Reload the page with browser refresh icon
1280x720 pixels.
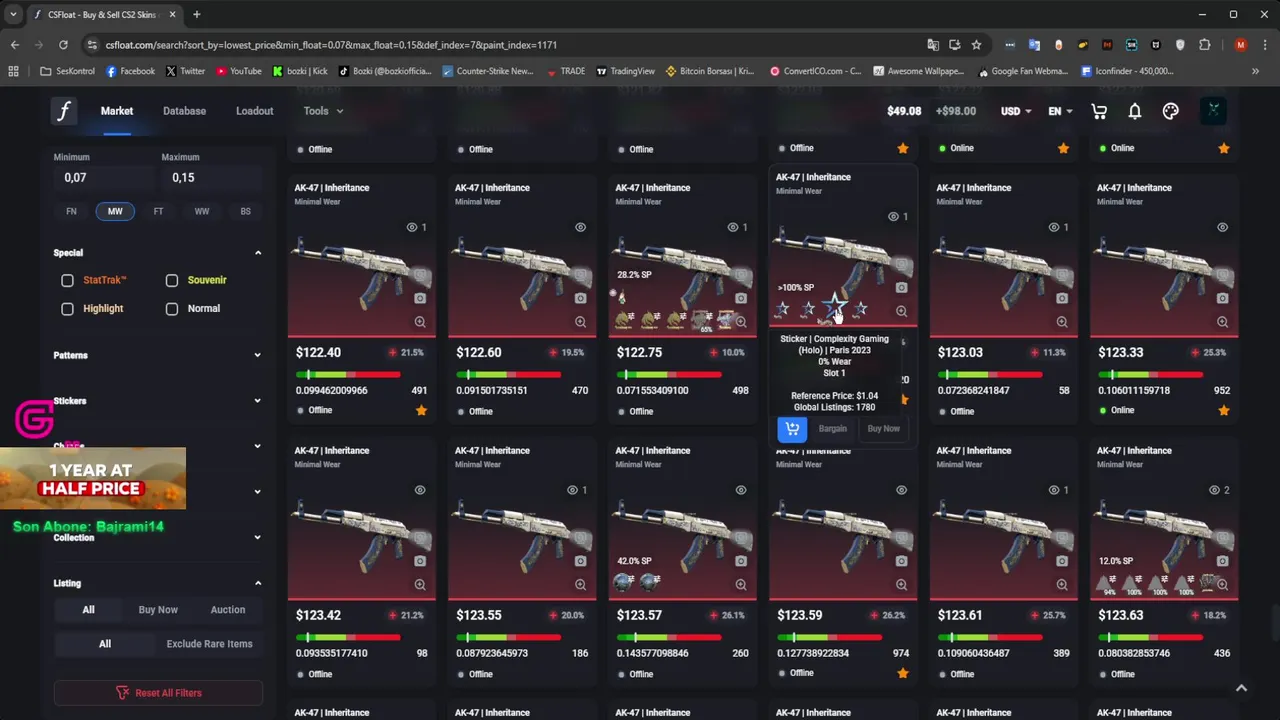coord(63,45)
